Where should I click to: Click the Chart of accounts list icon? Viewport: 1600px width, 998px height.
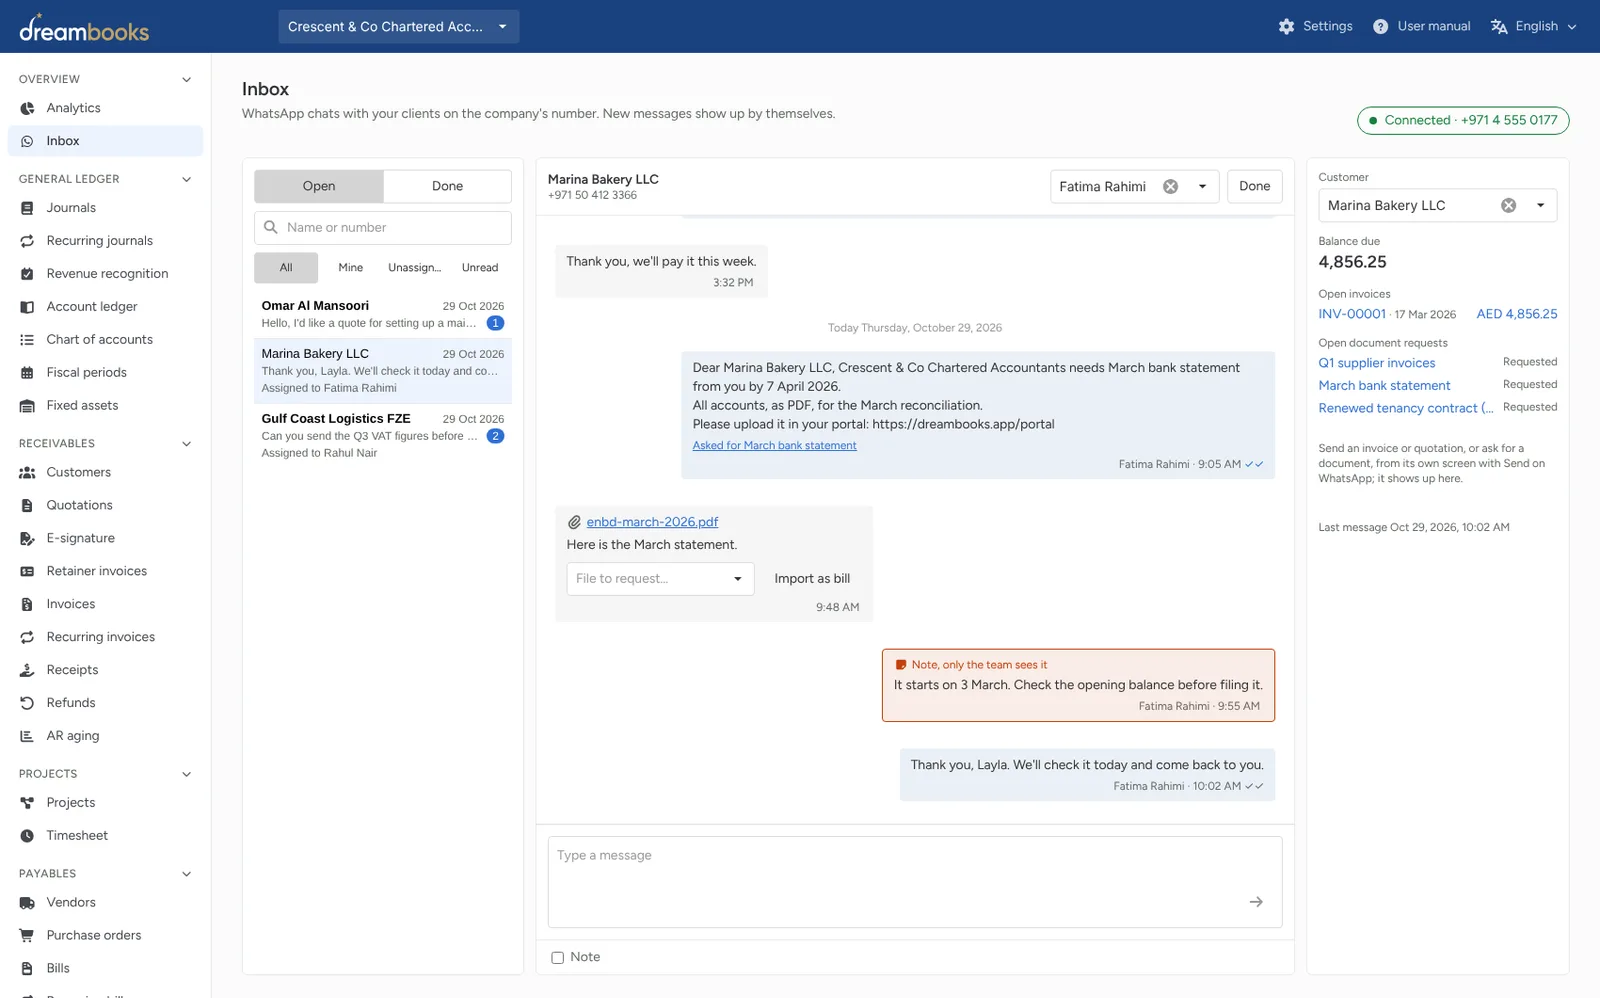pyautogui.click(x=27, y=340)
